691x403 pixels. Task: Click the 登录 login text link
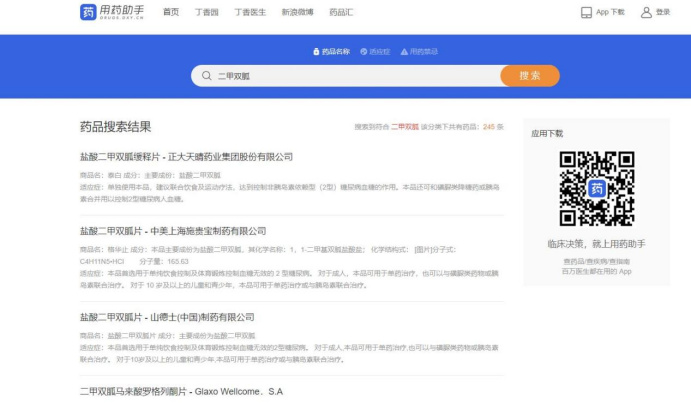click(x=663, y=12)
